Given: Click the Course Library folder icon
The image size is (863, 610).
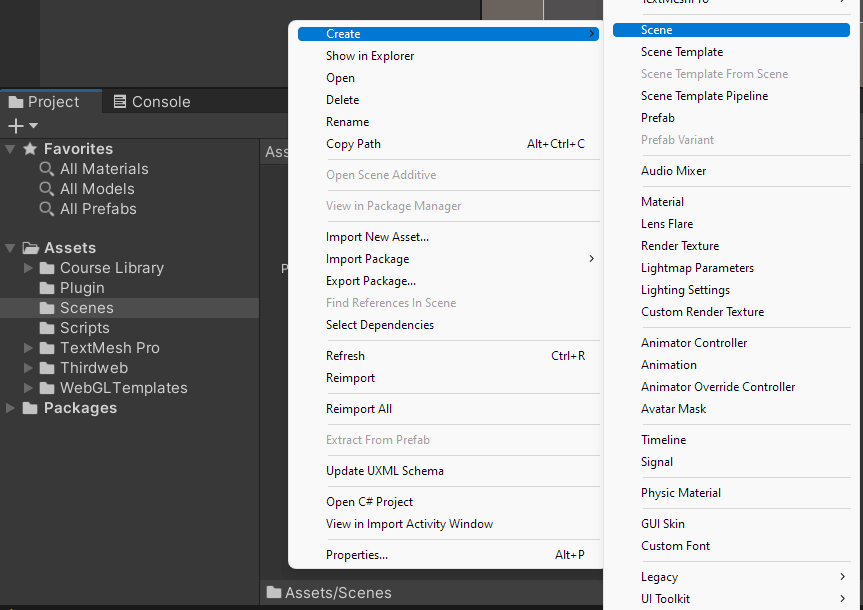Looking at the screenshot, I should (x=47, y=268).
